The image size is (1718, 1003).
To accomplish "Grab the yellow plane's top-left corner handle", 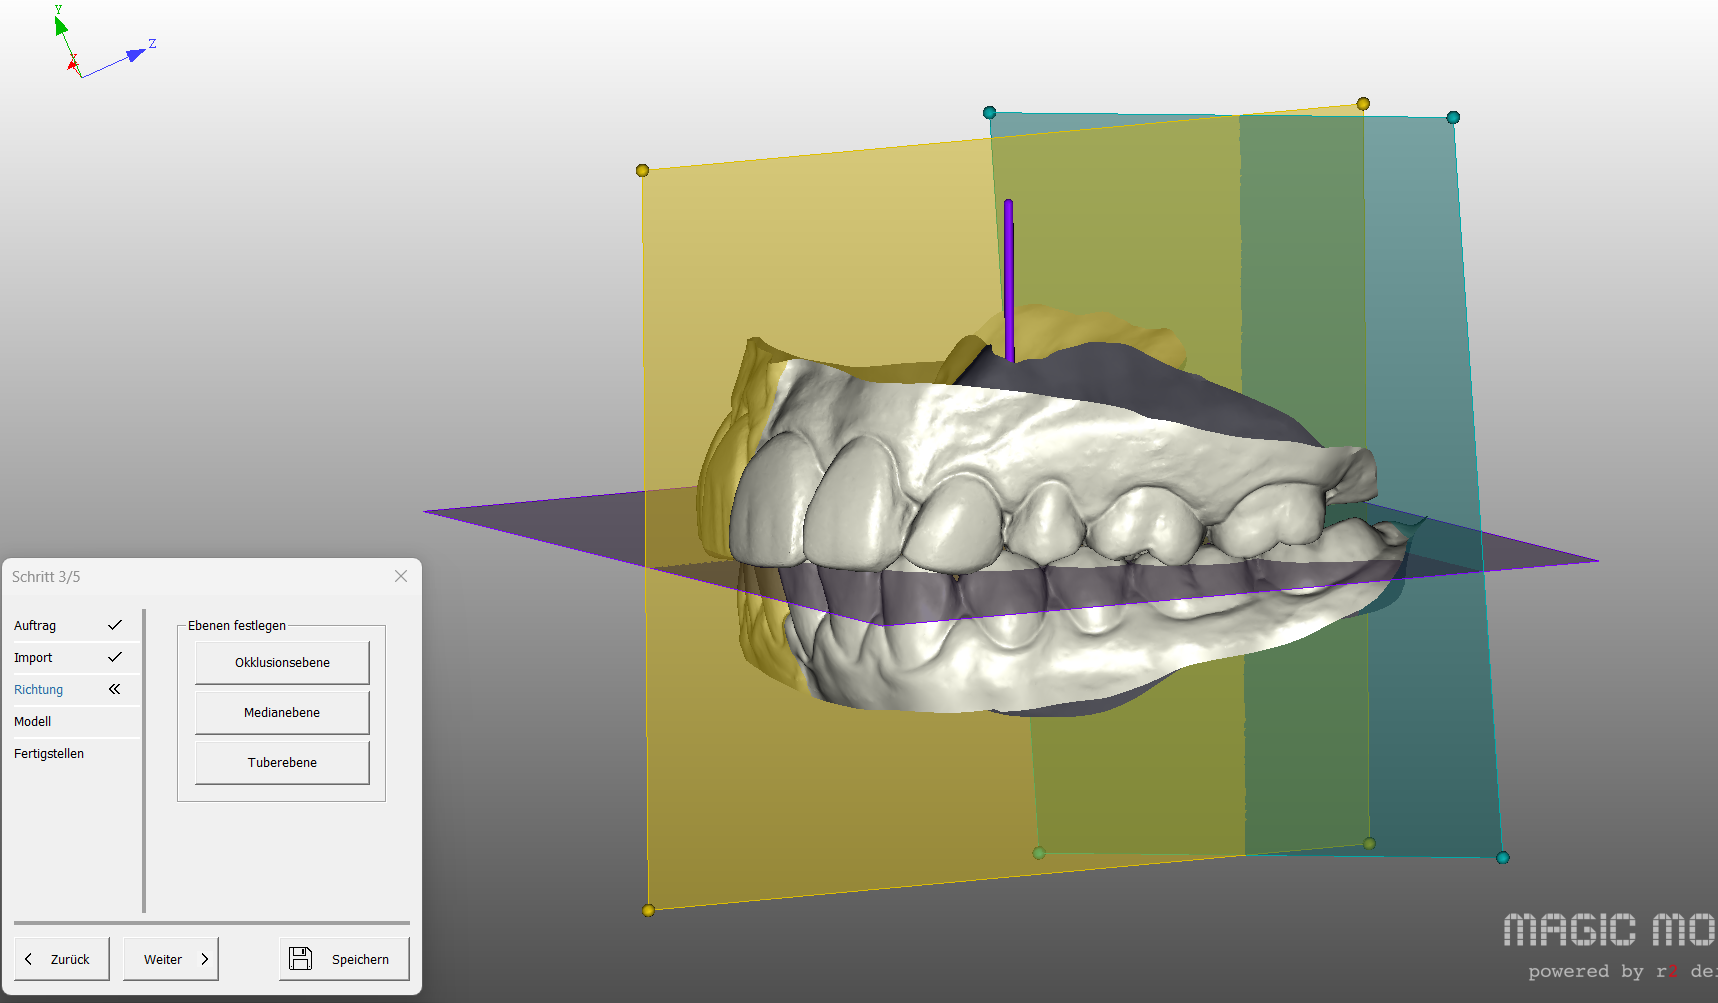I will click(642, 171).
